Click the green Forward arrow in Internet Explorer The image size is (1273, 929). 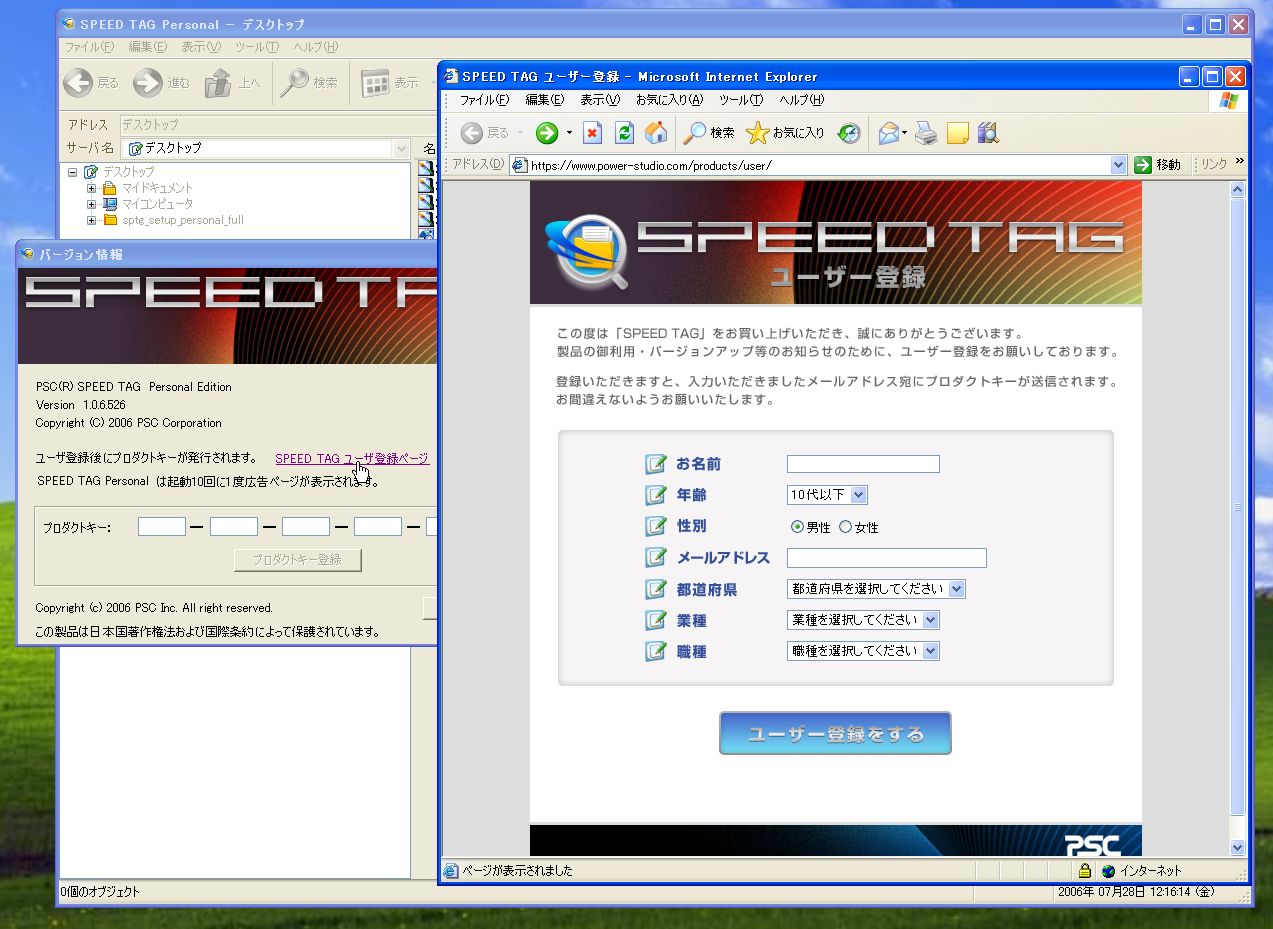pyautogui.click(x=547, y=133)
